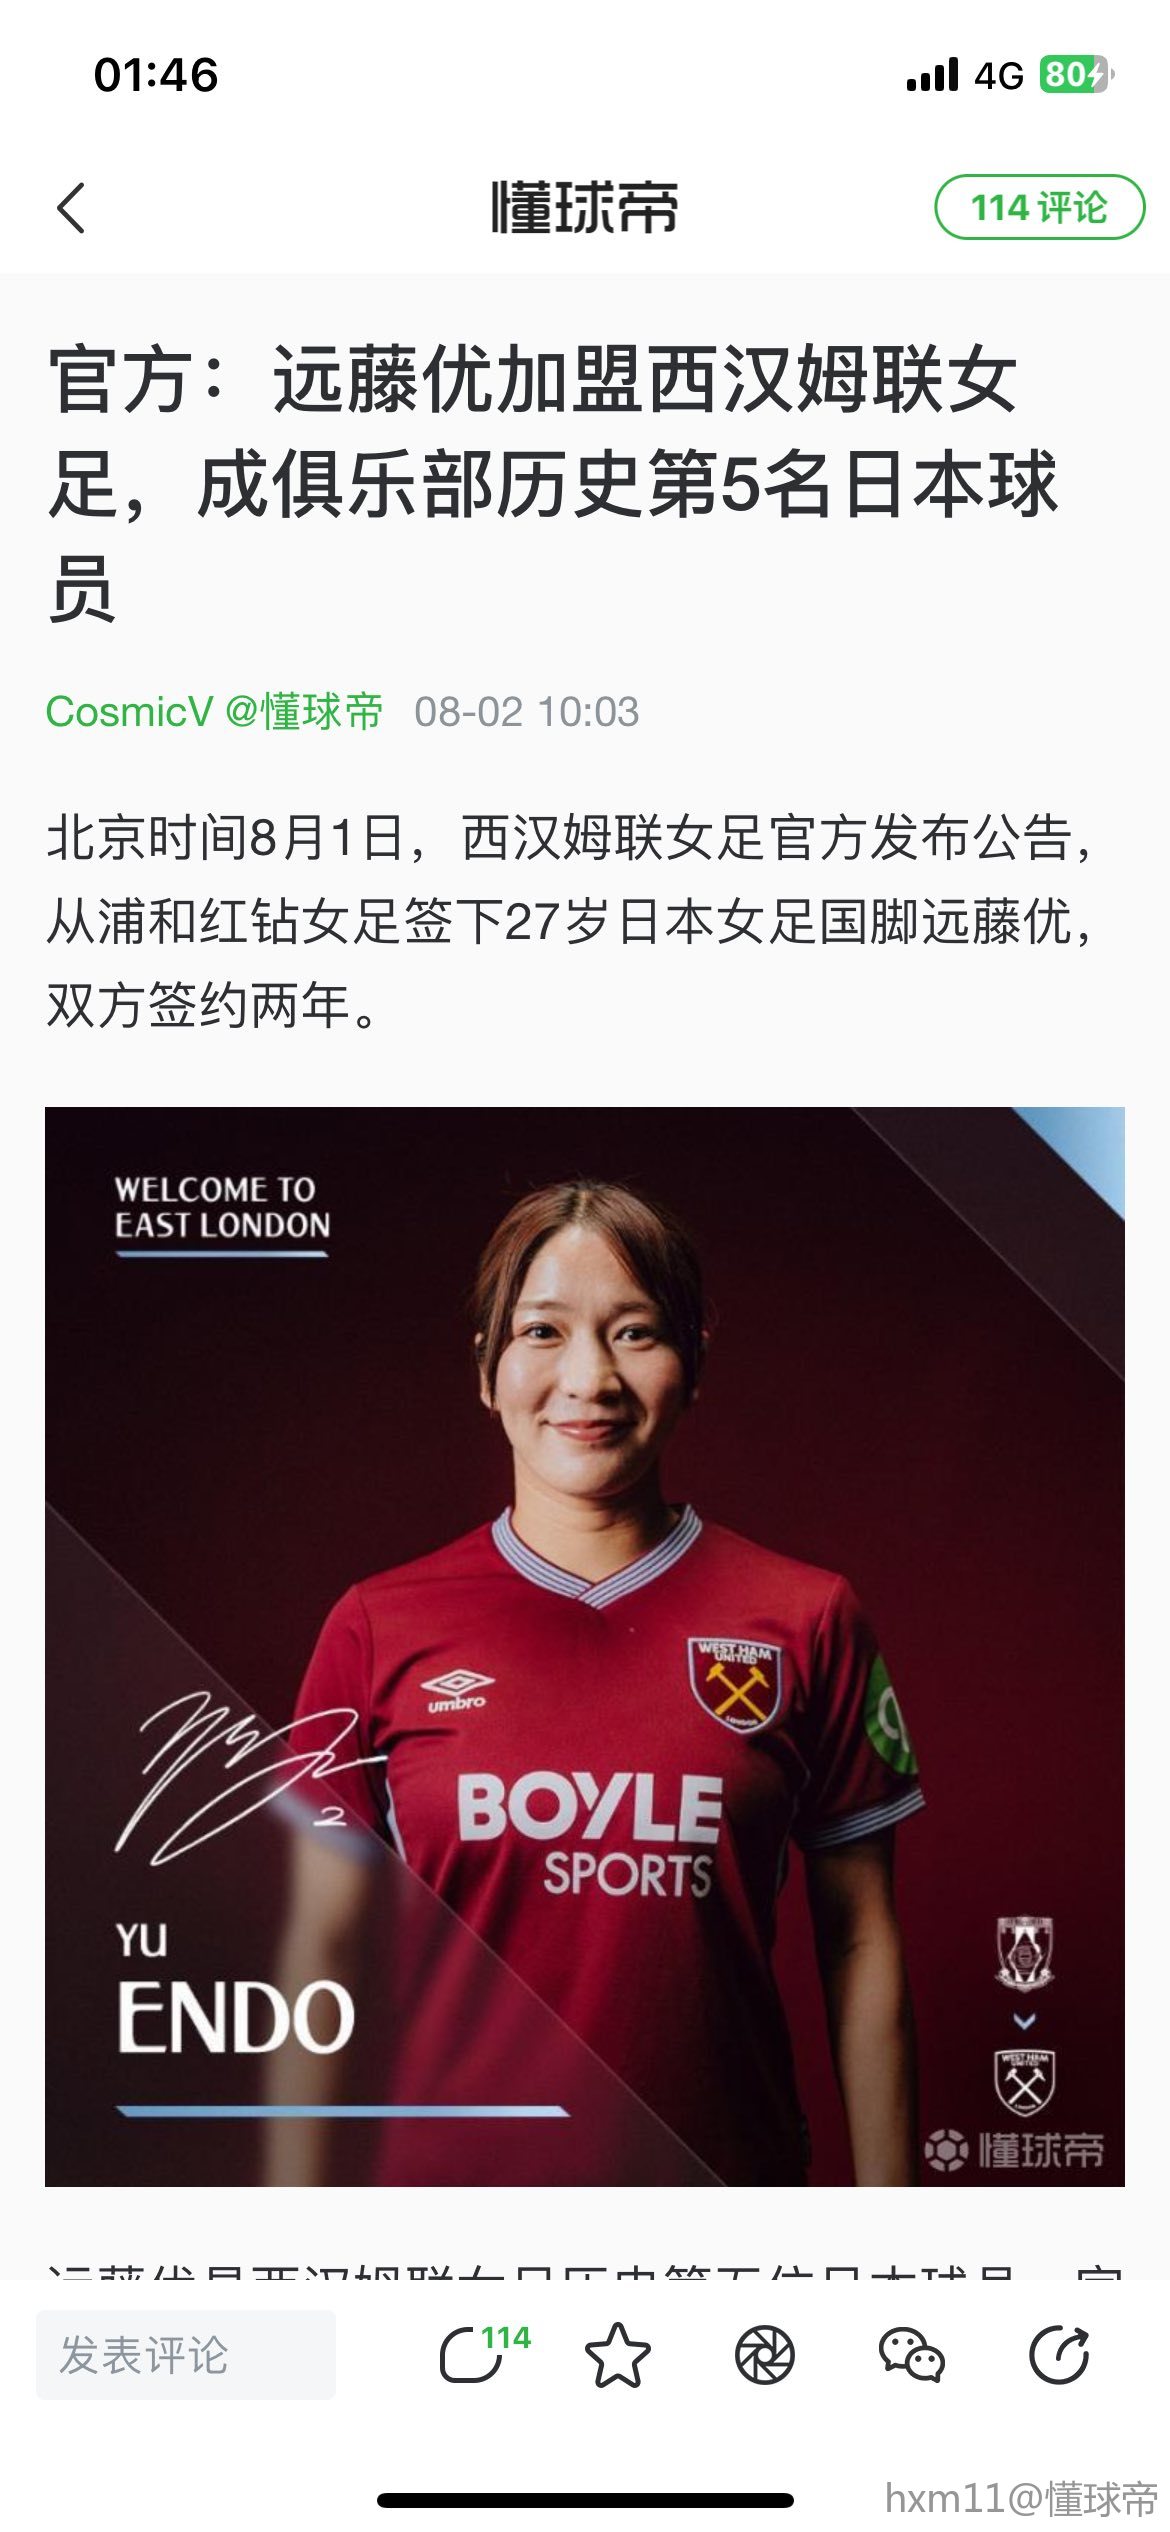Viewport: 1170px width, 2532px height.
Task: Open the Yu Endo announcement image
Action: click(585, 1646)
